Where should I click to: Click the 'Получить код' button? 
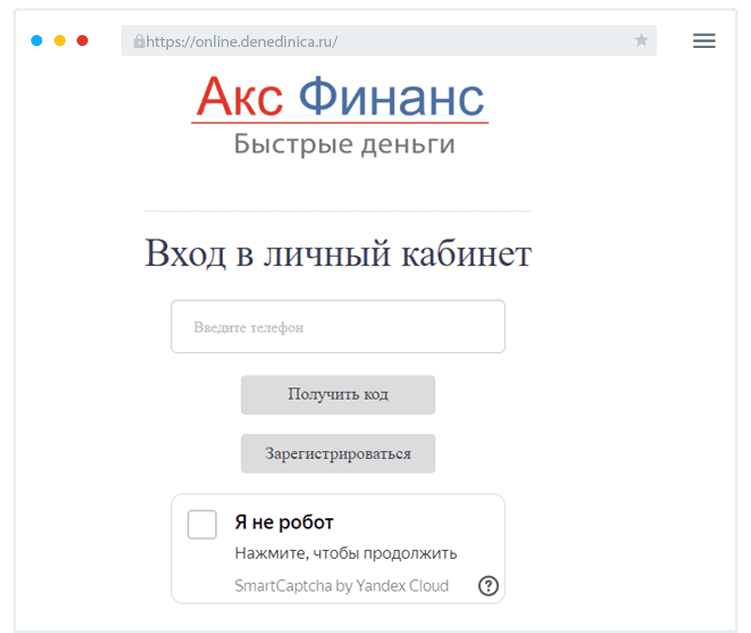click(338, 395)
